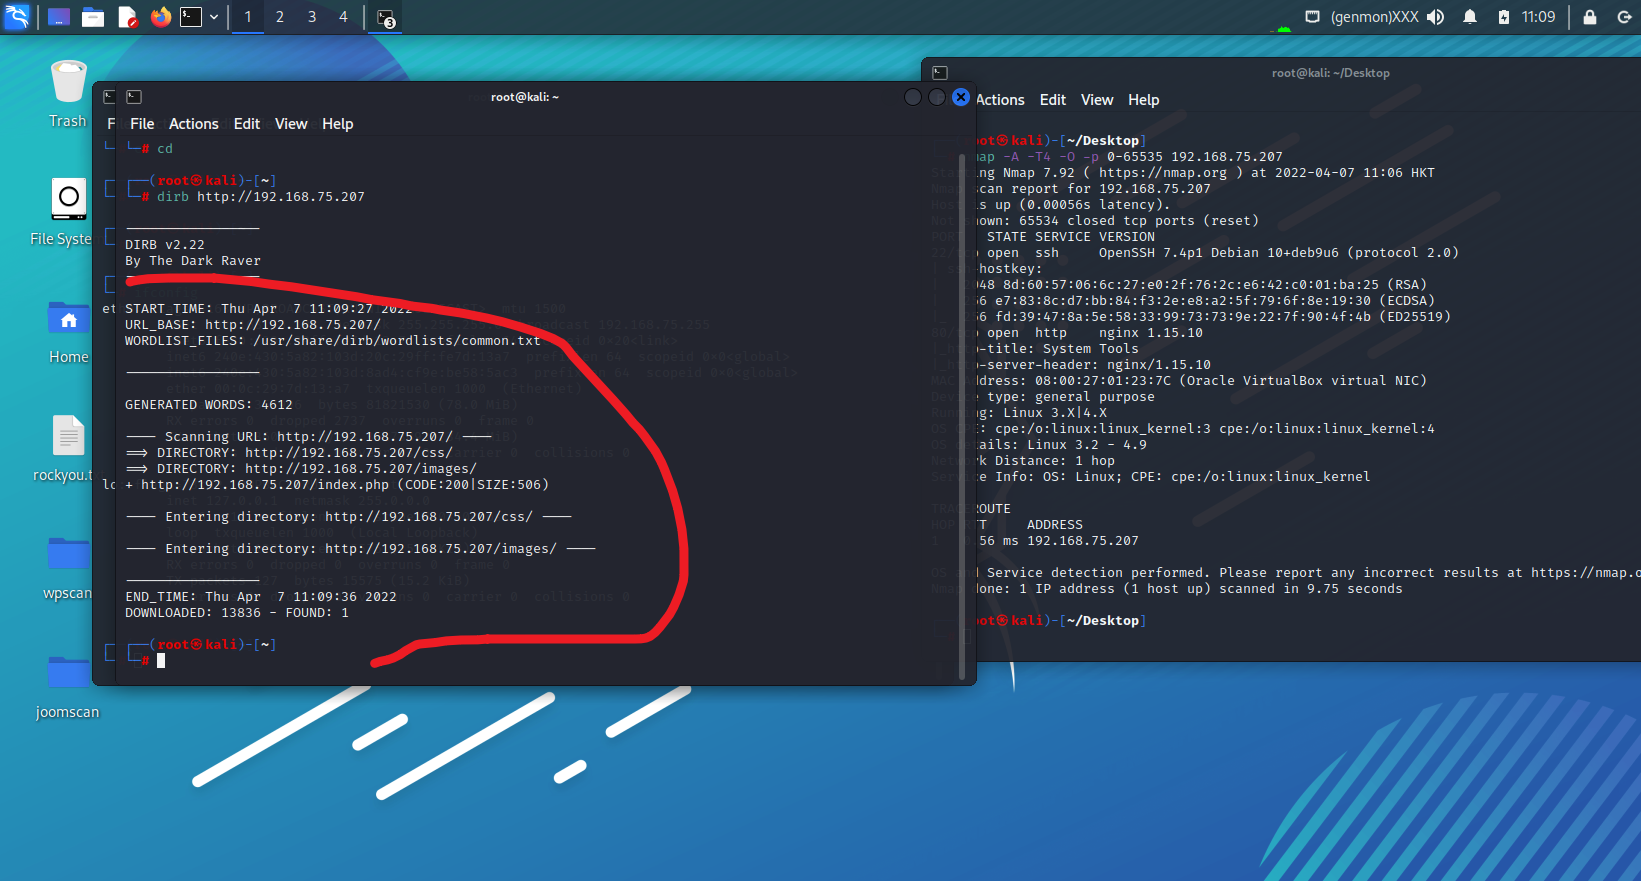Click the 'Entering directory: .../images/' line
The width and height of the screenshot is (1641, 881).
361,549
